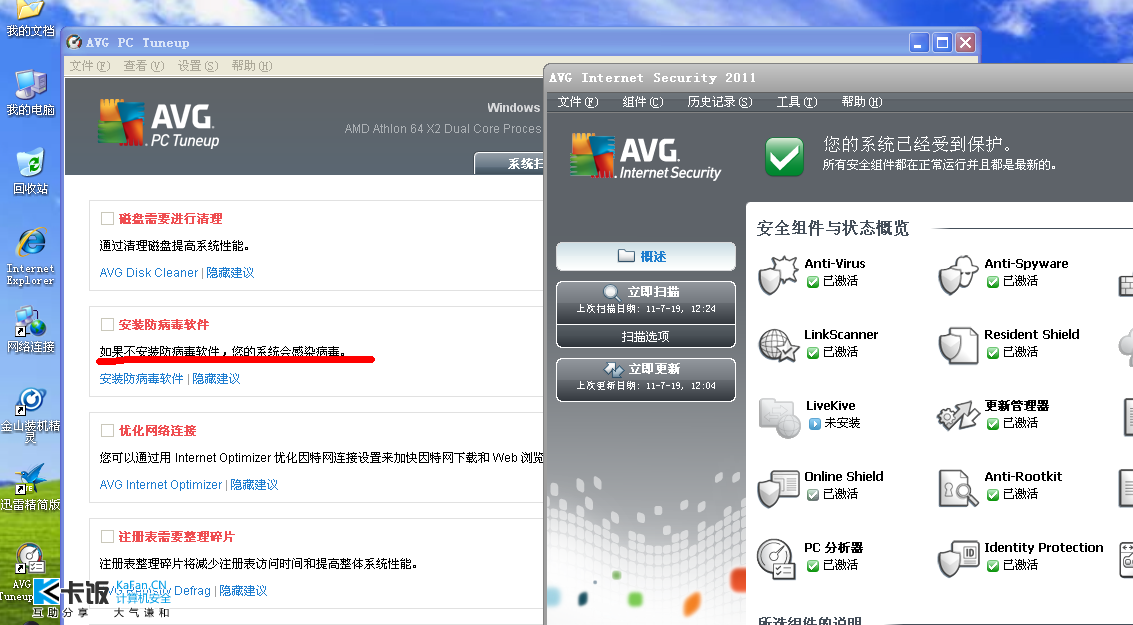This screenshot has width=1133, height=625.
Task: Open 我的文档 desktop icon
Action: (30, 19)
